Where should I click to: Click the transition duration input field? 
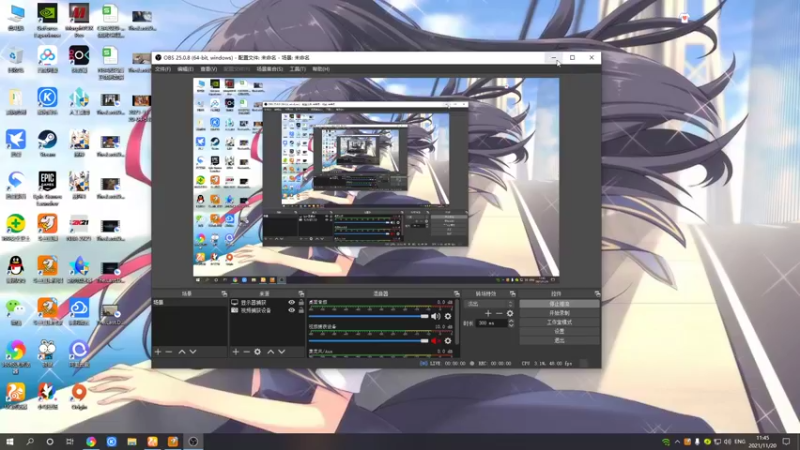click(x=491, y=323)
